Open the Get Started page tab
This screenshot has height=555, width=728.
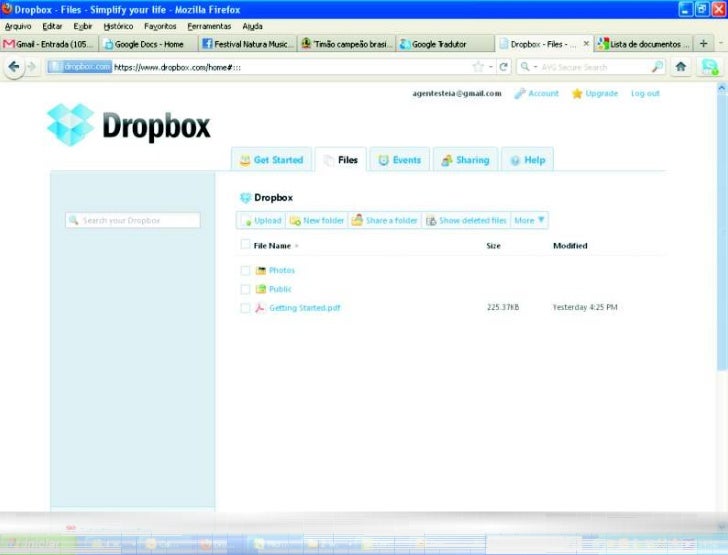(x=272, y=160)
